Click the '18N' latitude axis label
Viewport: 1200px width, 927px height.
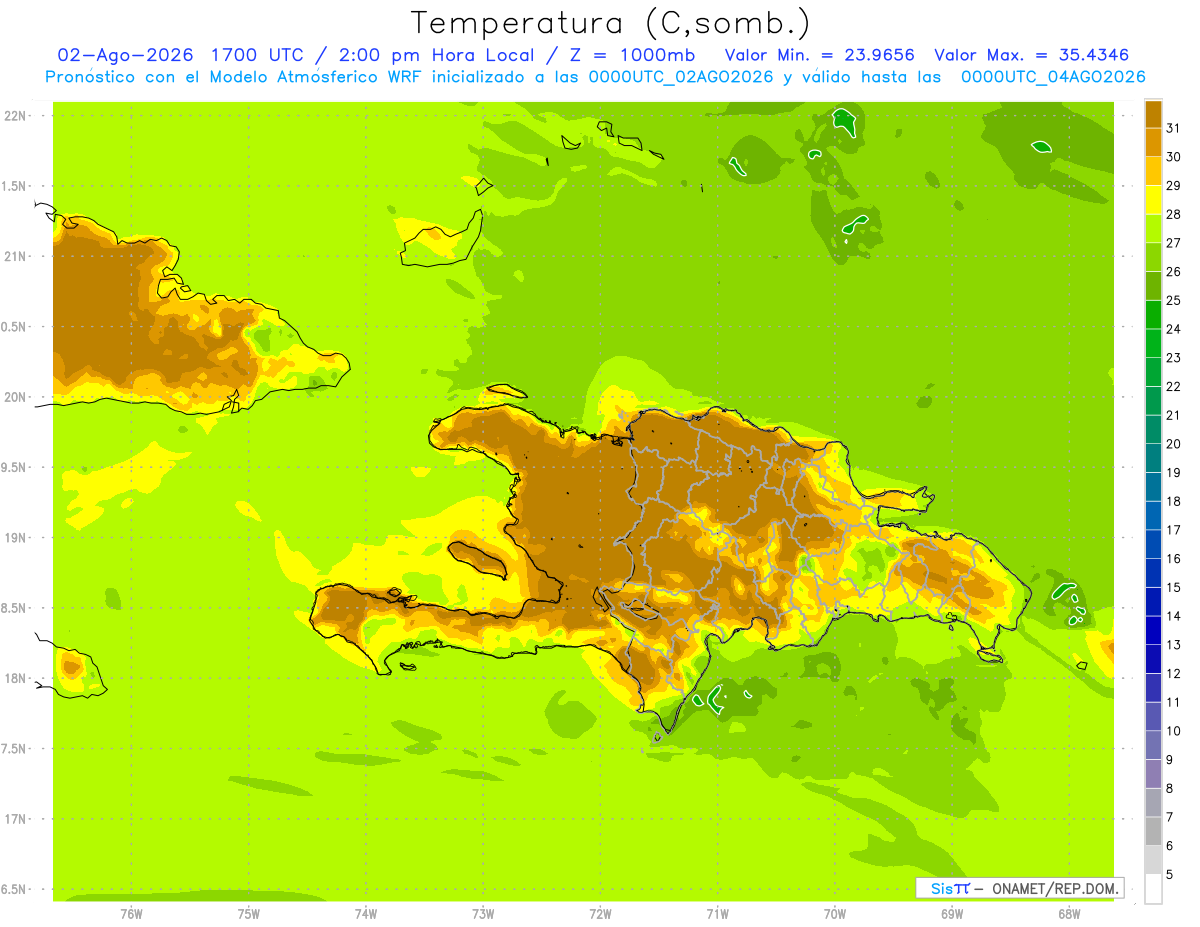coord(15,678)
